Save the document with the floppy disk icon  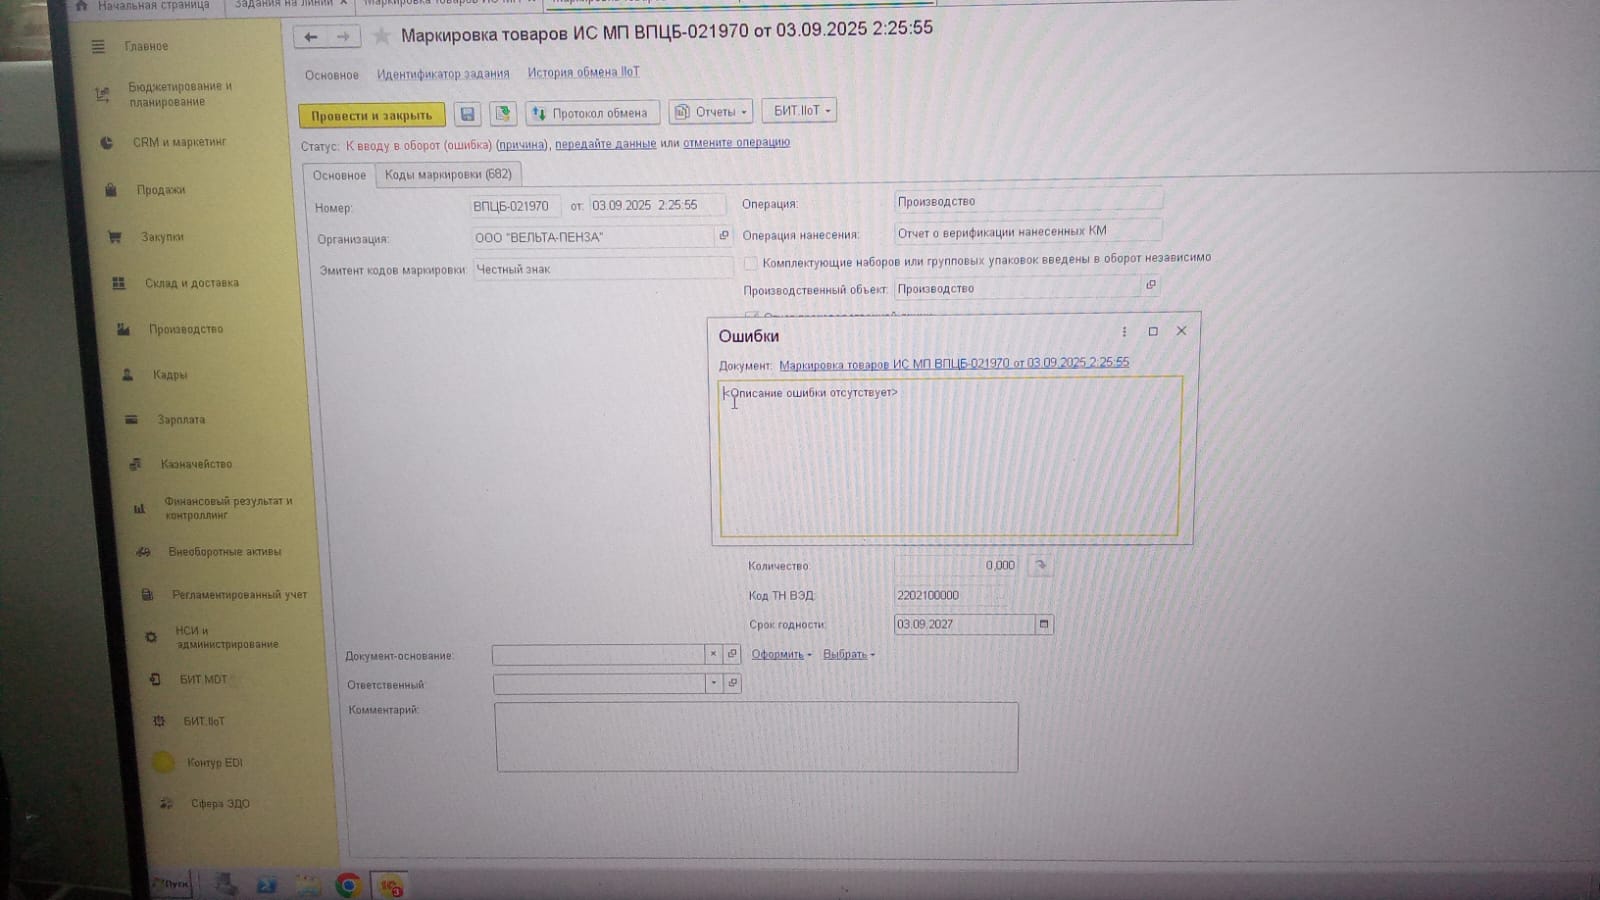coord(467,114)
